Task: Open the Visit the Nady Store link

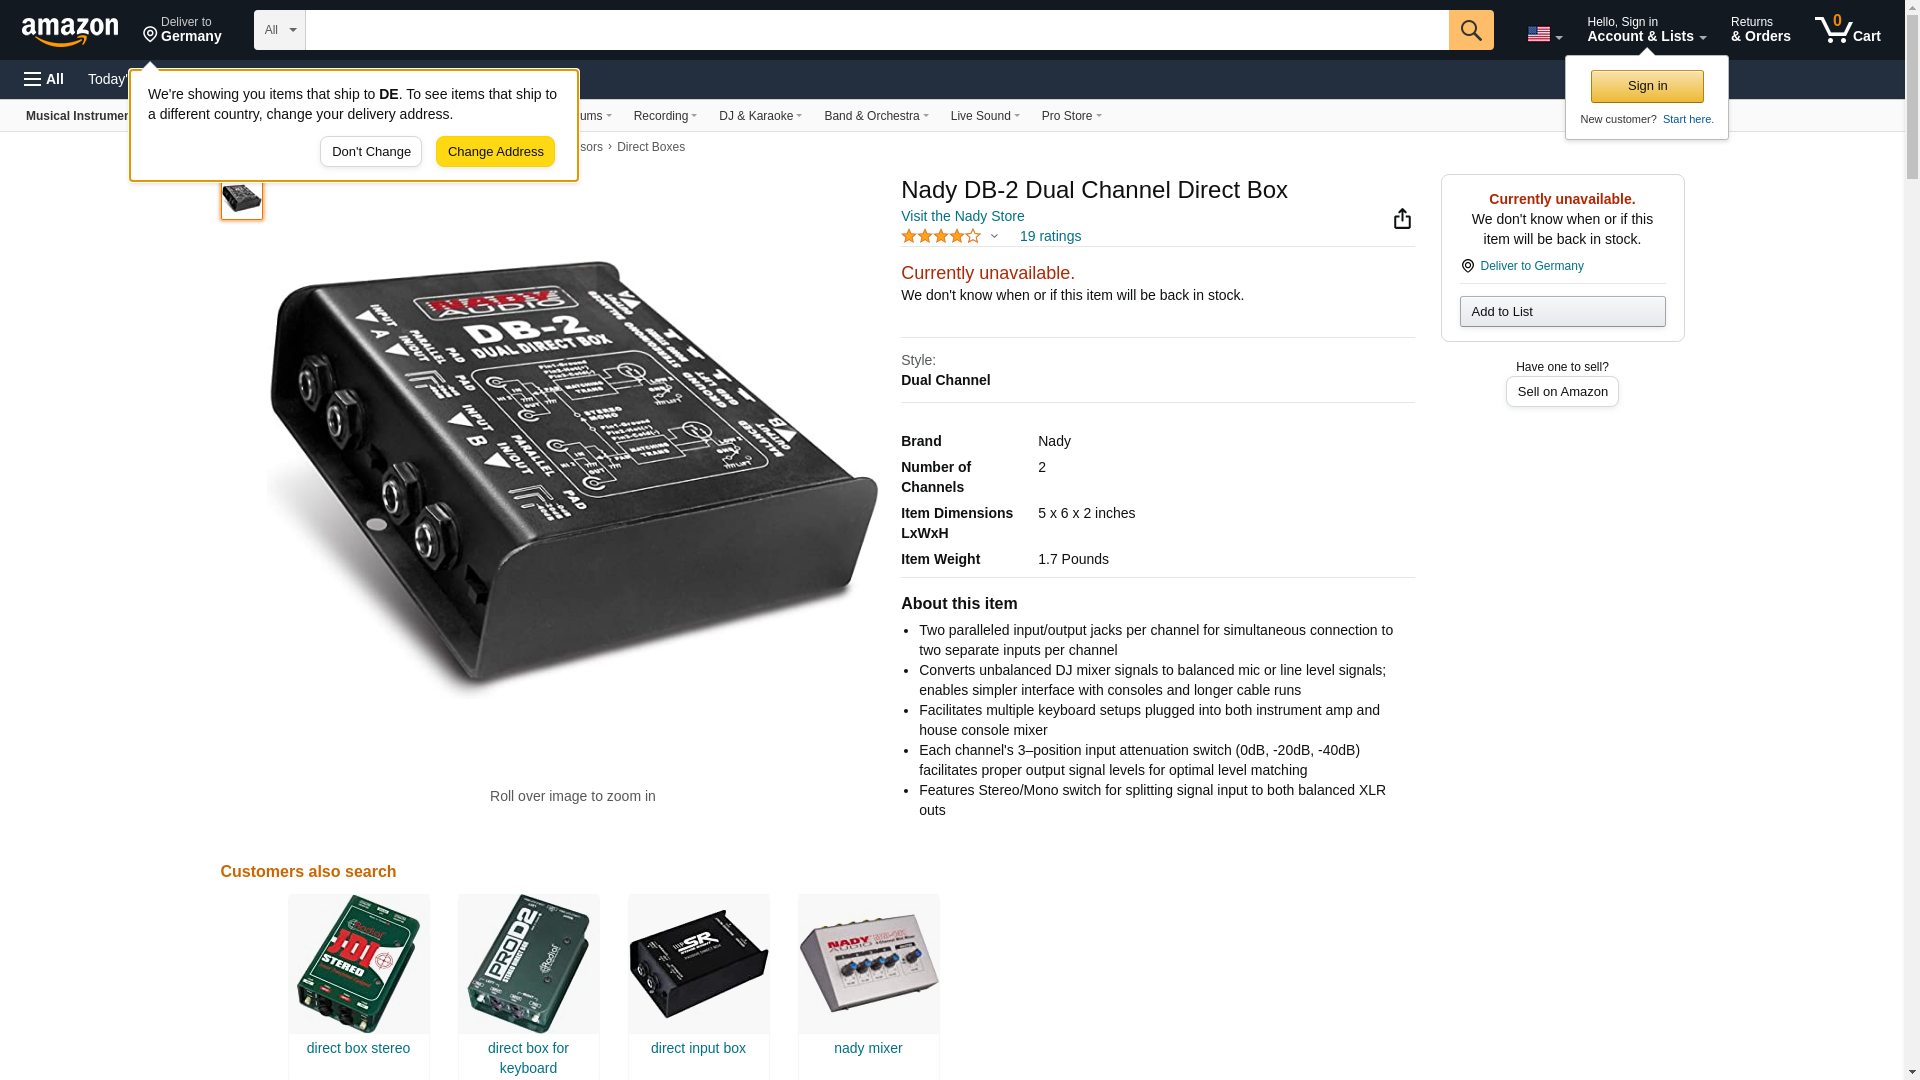Action: click(962, 216)
